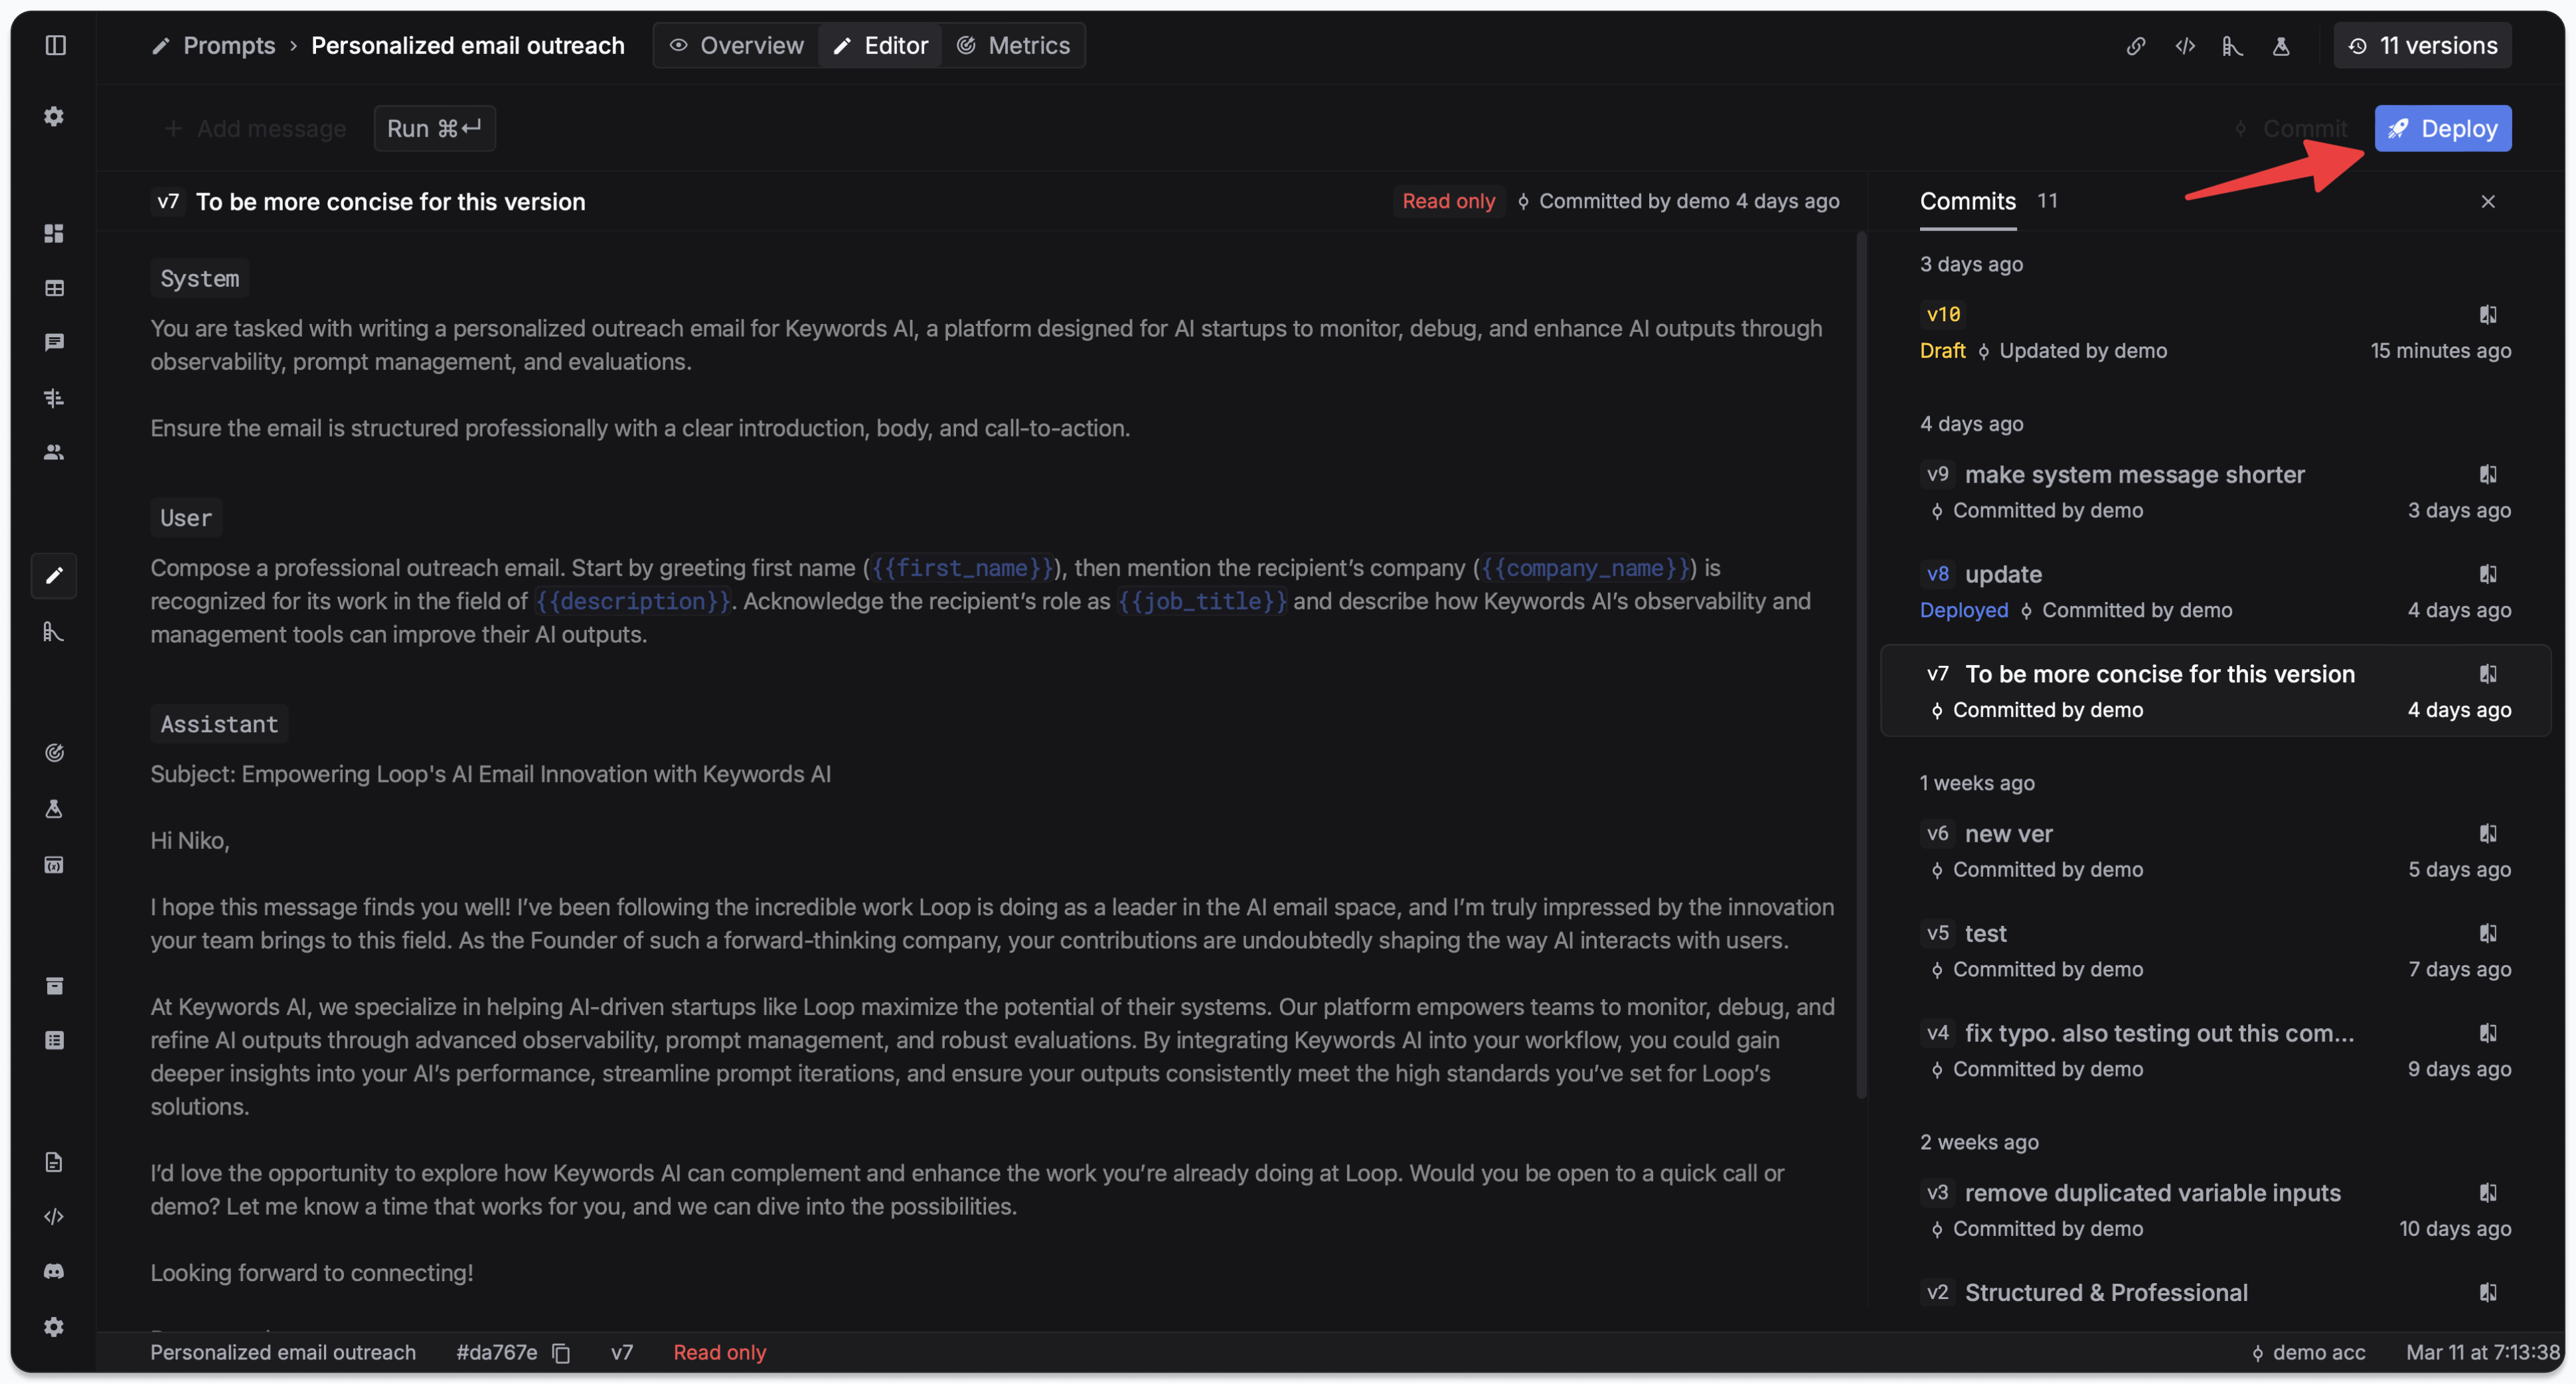Switch to the Editor tab
Screen dimensions: 2576x1384
880,45
